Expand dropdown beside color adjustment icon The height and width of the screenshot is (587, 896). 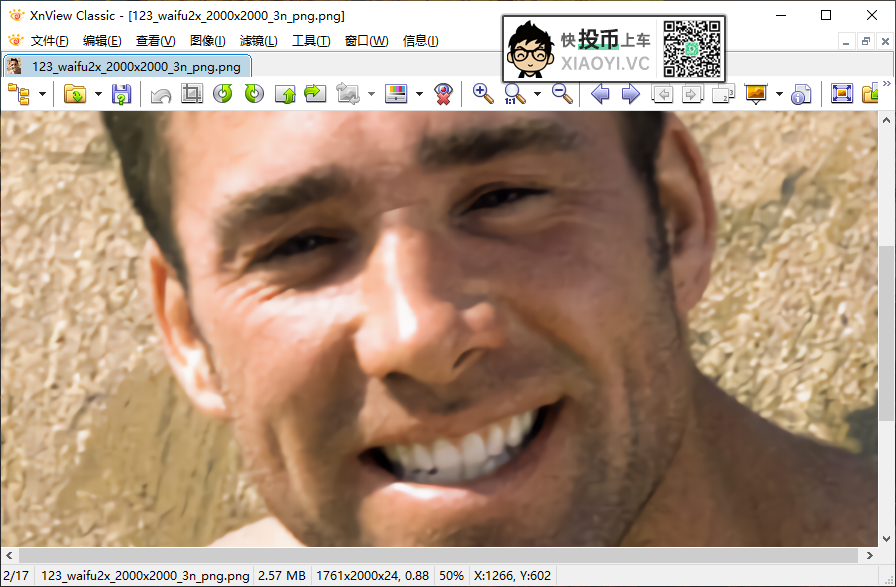click(419, 94)
